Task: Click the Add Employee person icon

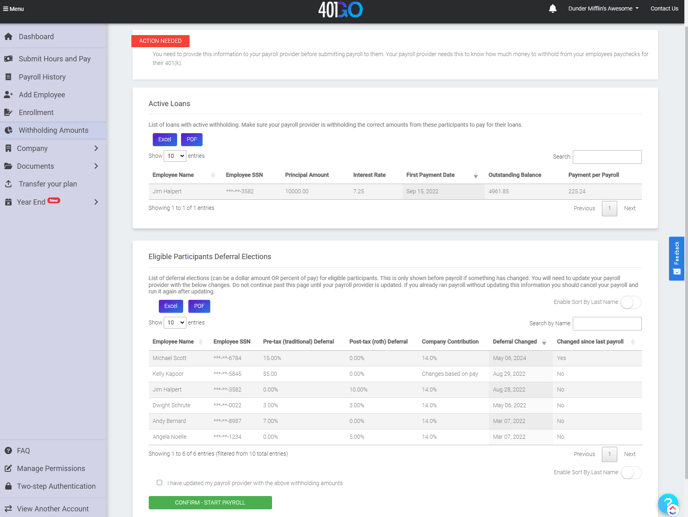Action: tap(9, 95)
